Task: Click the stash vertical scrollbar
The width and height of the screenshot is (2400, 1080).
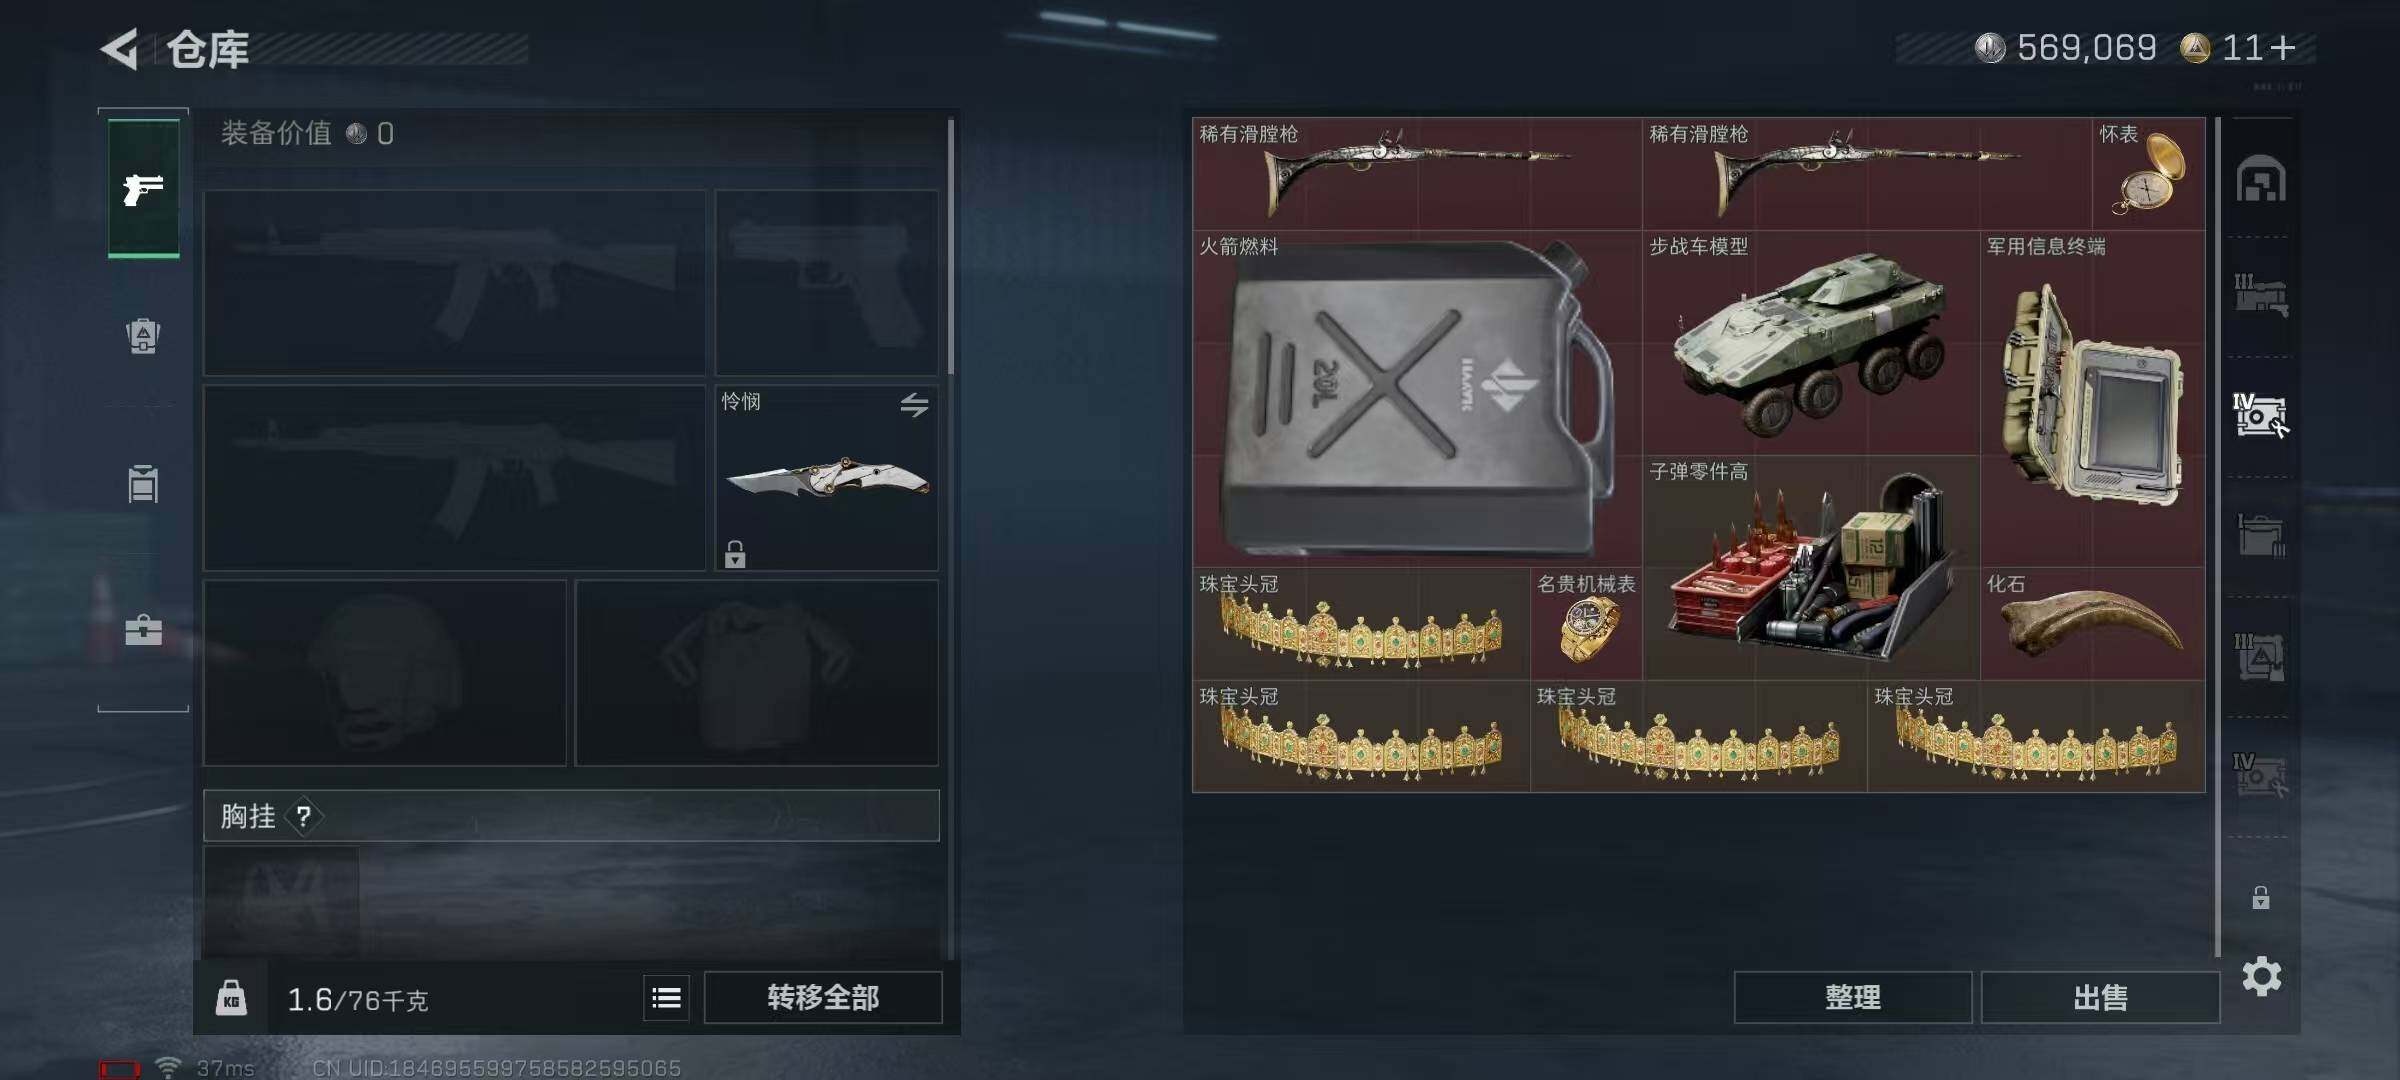Action: [x=2218, y=536]
